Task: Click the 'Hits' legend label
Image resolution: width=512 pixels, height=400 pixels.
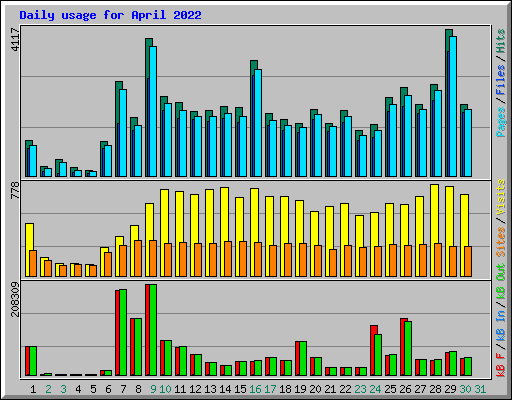Action: (x=501, y=41)
